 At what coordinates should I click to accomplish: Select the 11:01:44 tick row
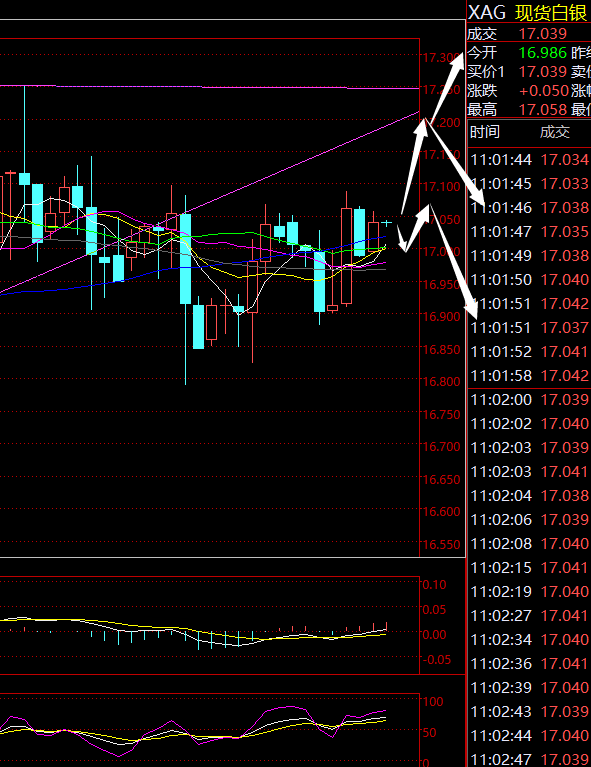coord(529,159)
